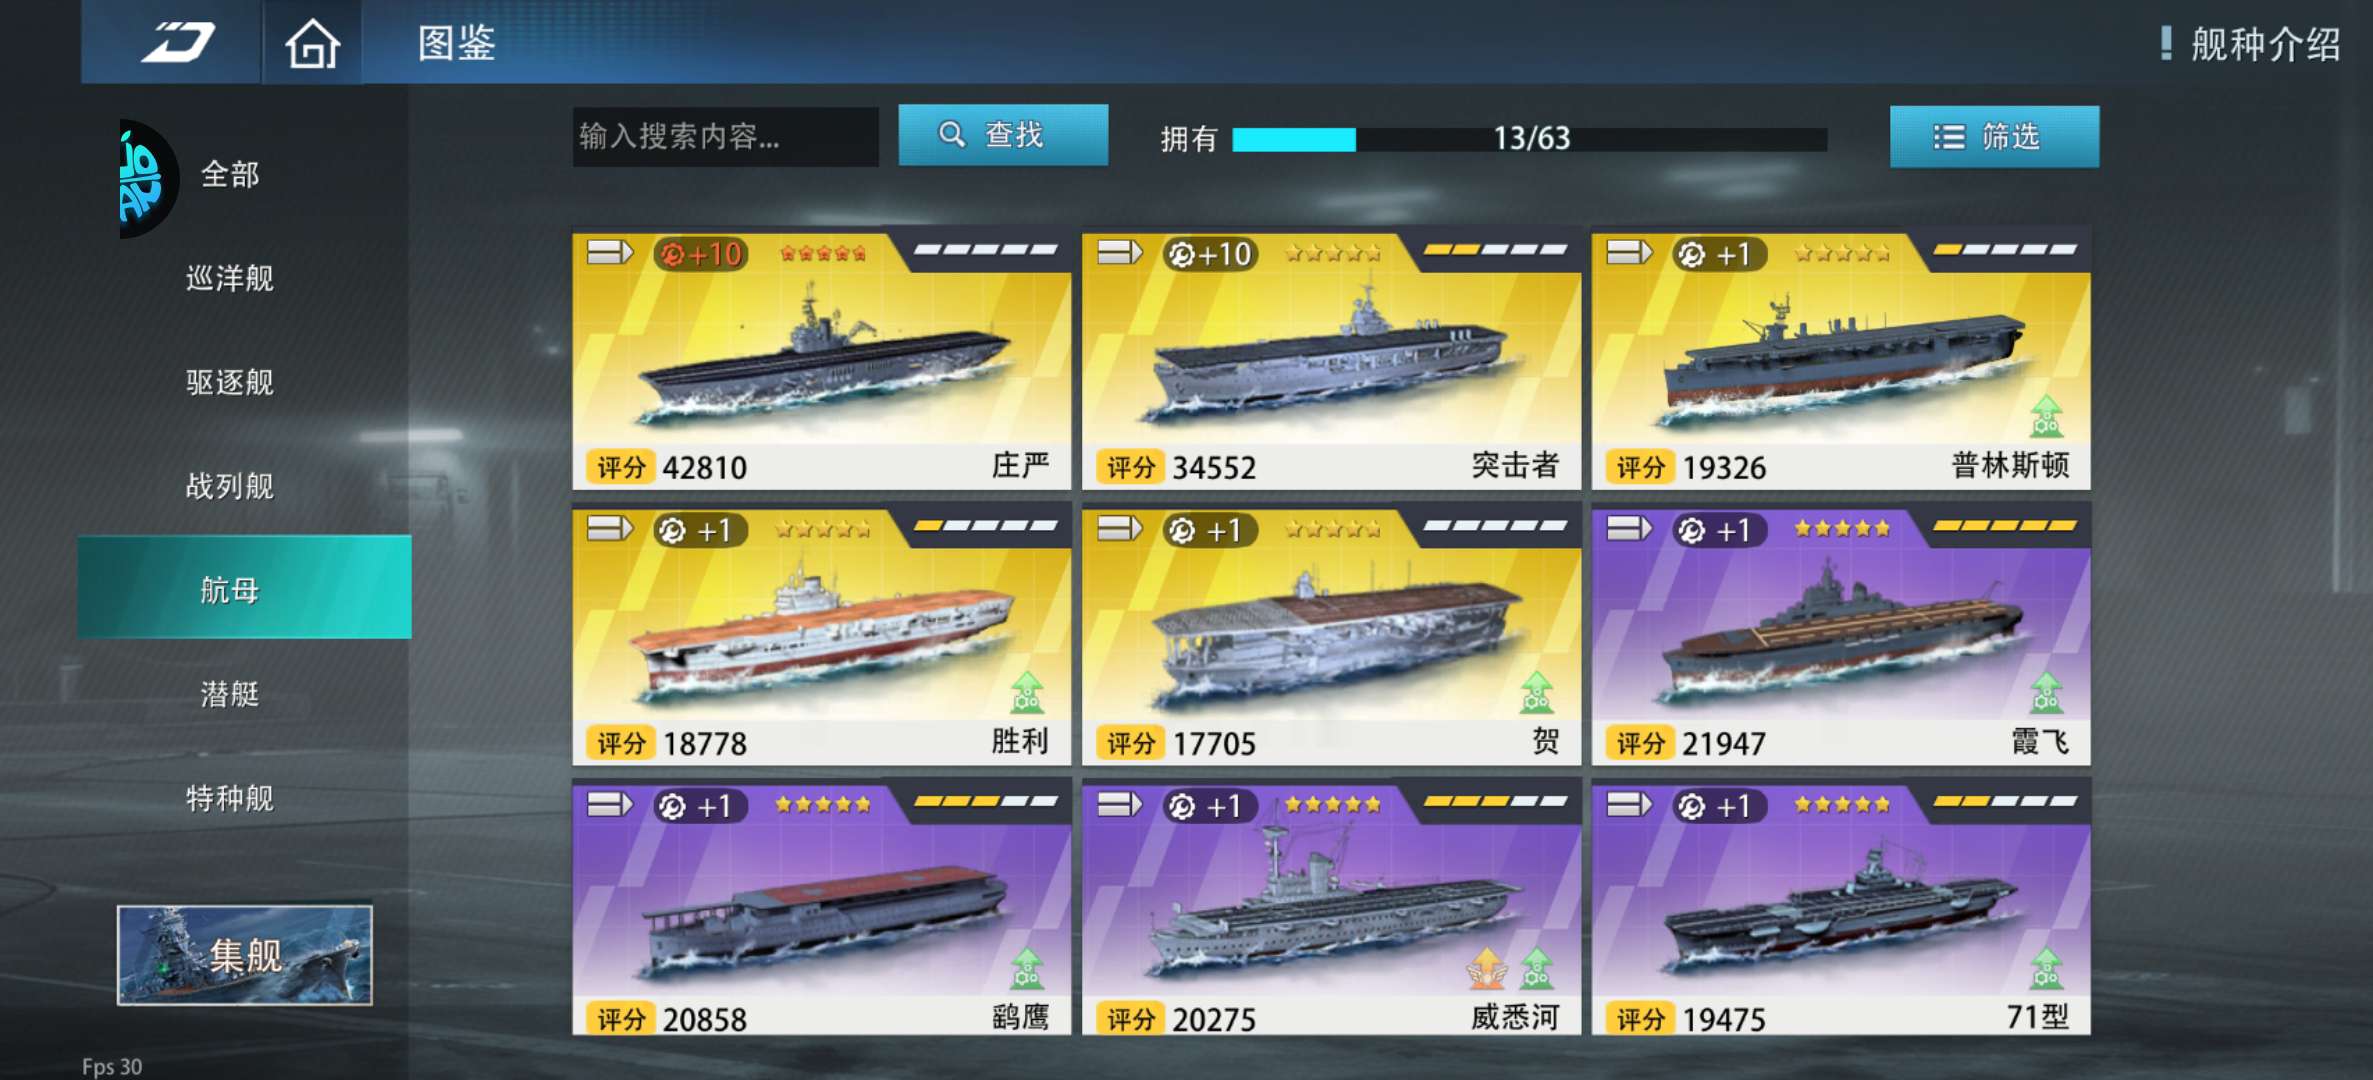This screenshot has height=1080, width=2373.
Task: Go to the home screen icon
Action: click(x=312, y=43)
